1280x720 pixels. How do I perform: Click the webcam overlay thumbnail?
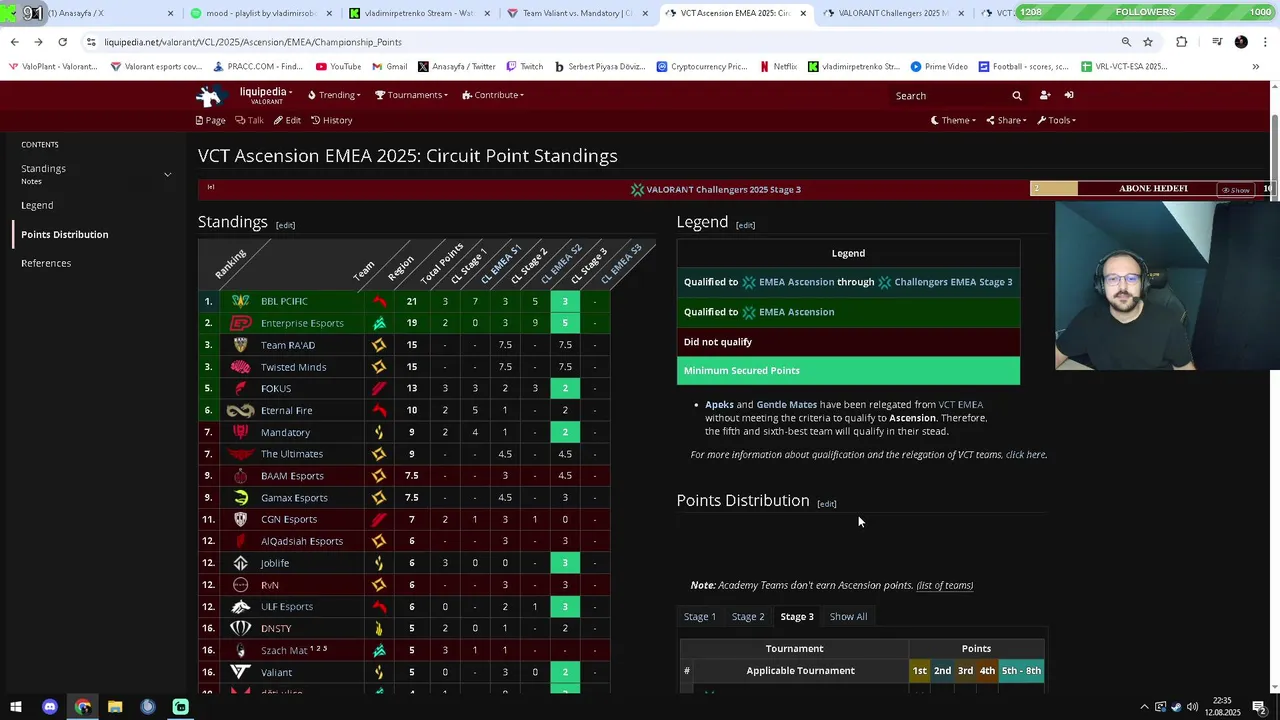pyautogui.click(x=1167, y=286)
